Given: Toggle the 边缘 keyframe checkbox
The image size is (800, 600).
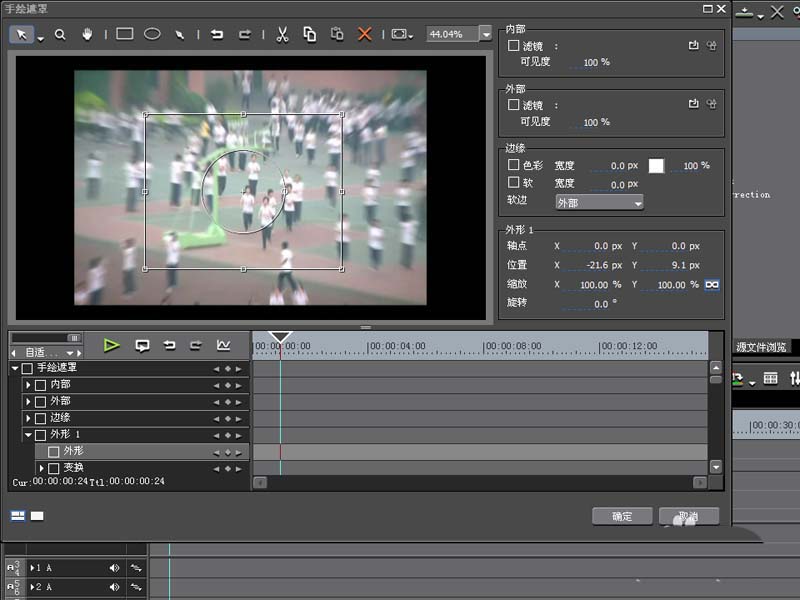Looking at the screenshot, I should (x=40, y=419).
